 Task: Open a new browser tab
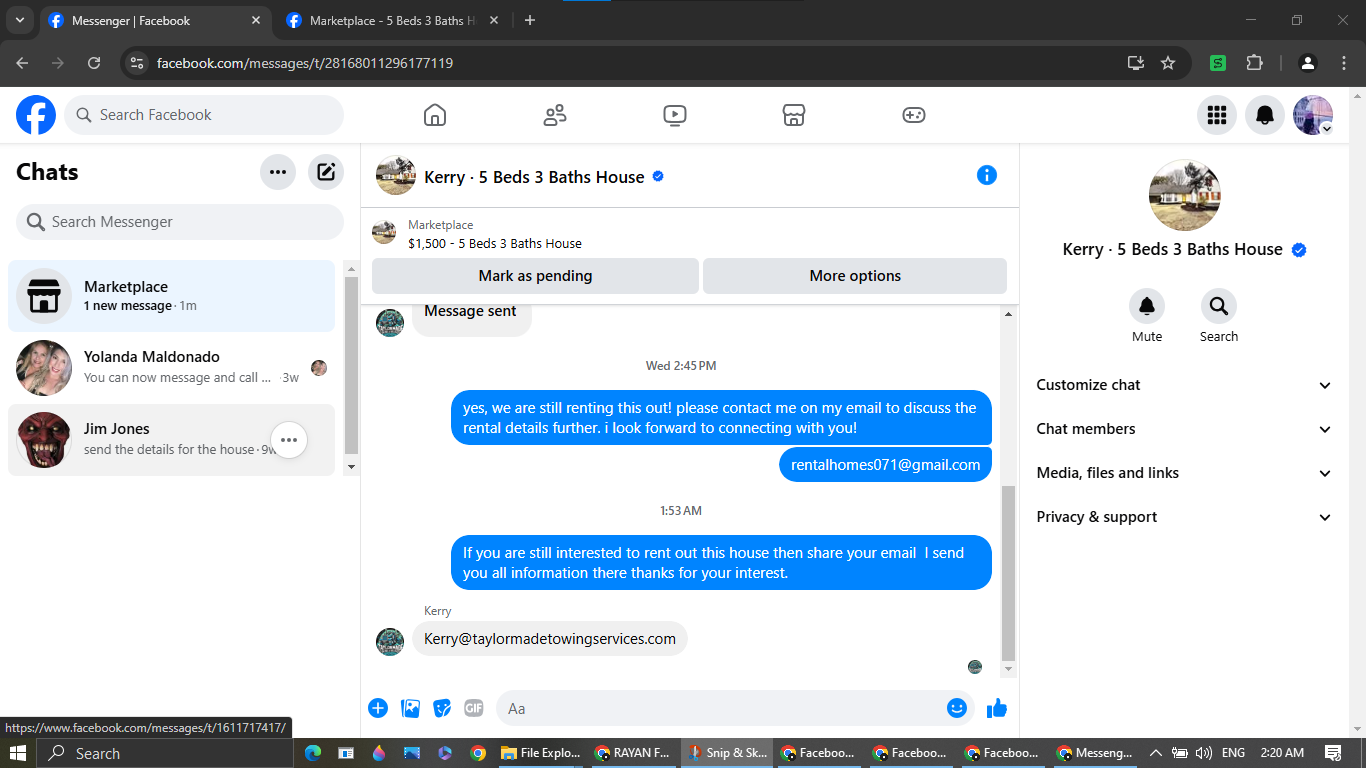tap(530, 20)
